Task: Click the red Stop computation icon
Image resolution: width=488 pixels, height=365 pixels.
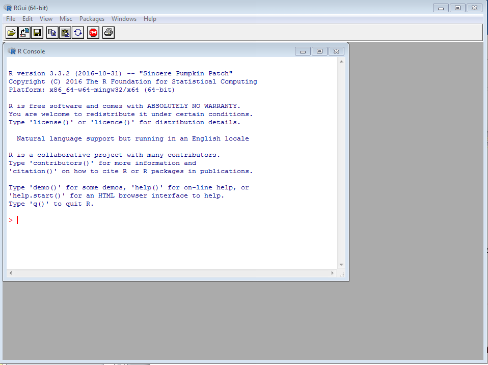Action: click(93, 33)
